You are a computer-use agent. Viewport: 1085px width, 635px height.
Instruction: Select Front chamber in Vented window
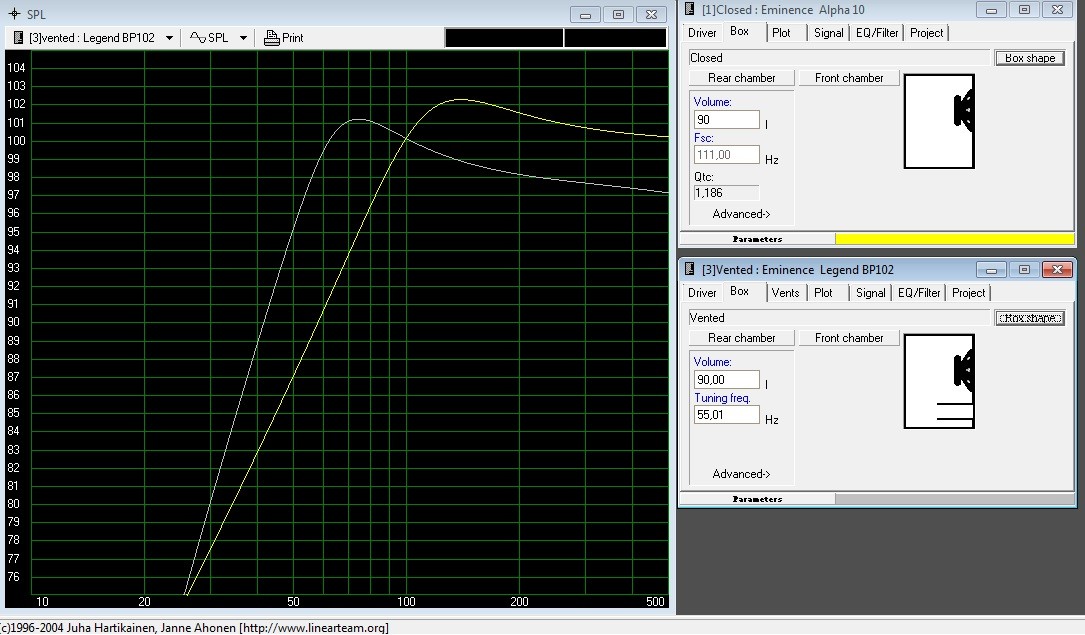(x=849, y=338)
